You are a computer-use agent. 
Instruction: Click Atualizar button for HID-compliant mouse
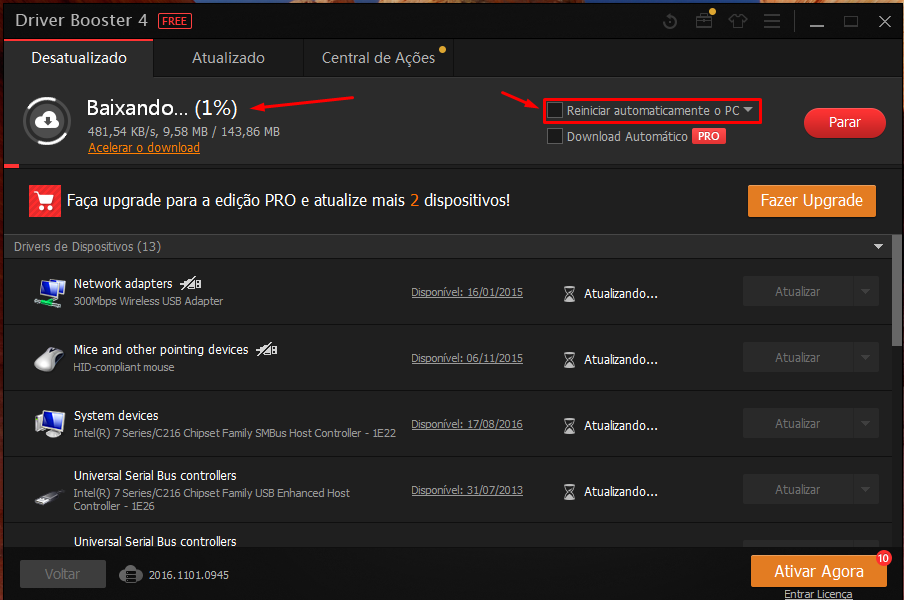(x=797, y=357)
